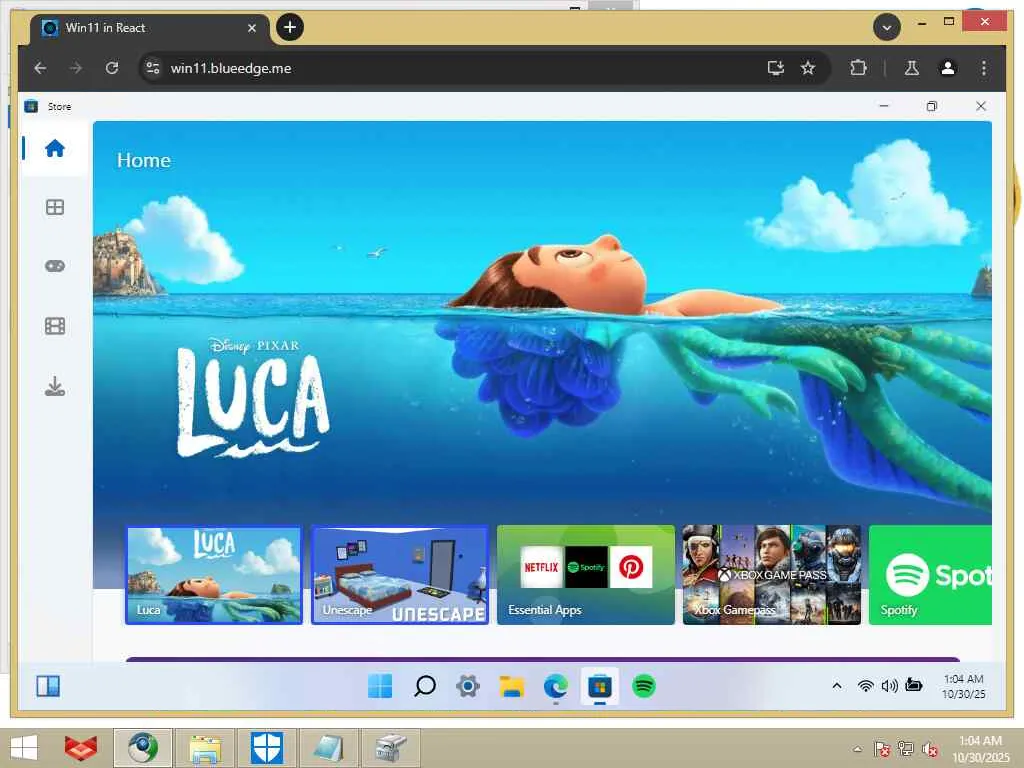Click Chrome icon in host taskbar
The width and height of the screenshot is (1024, 768).
[143, 748]
